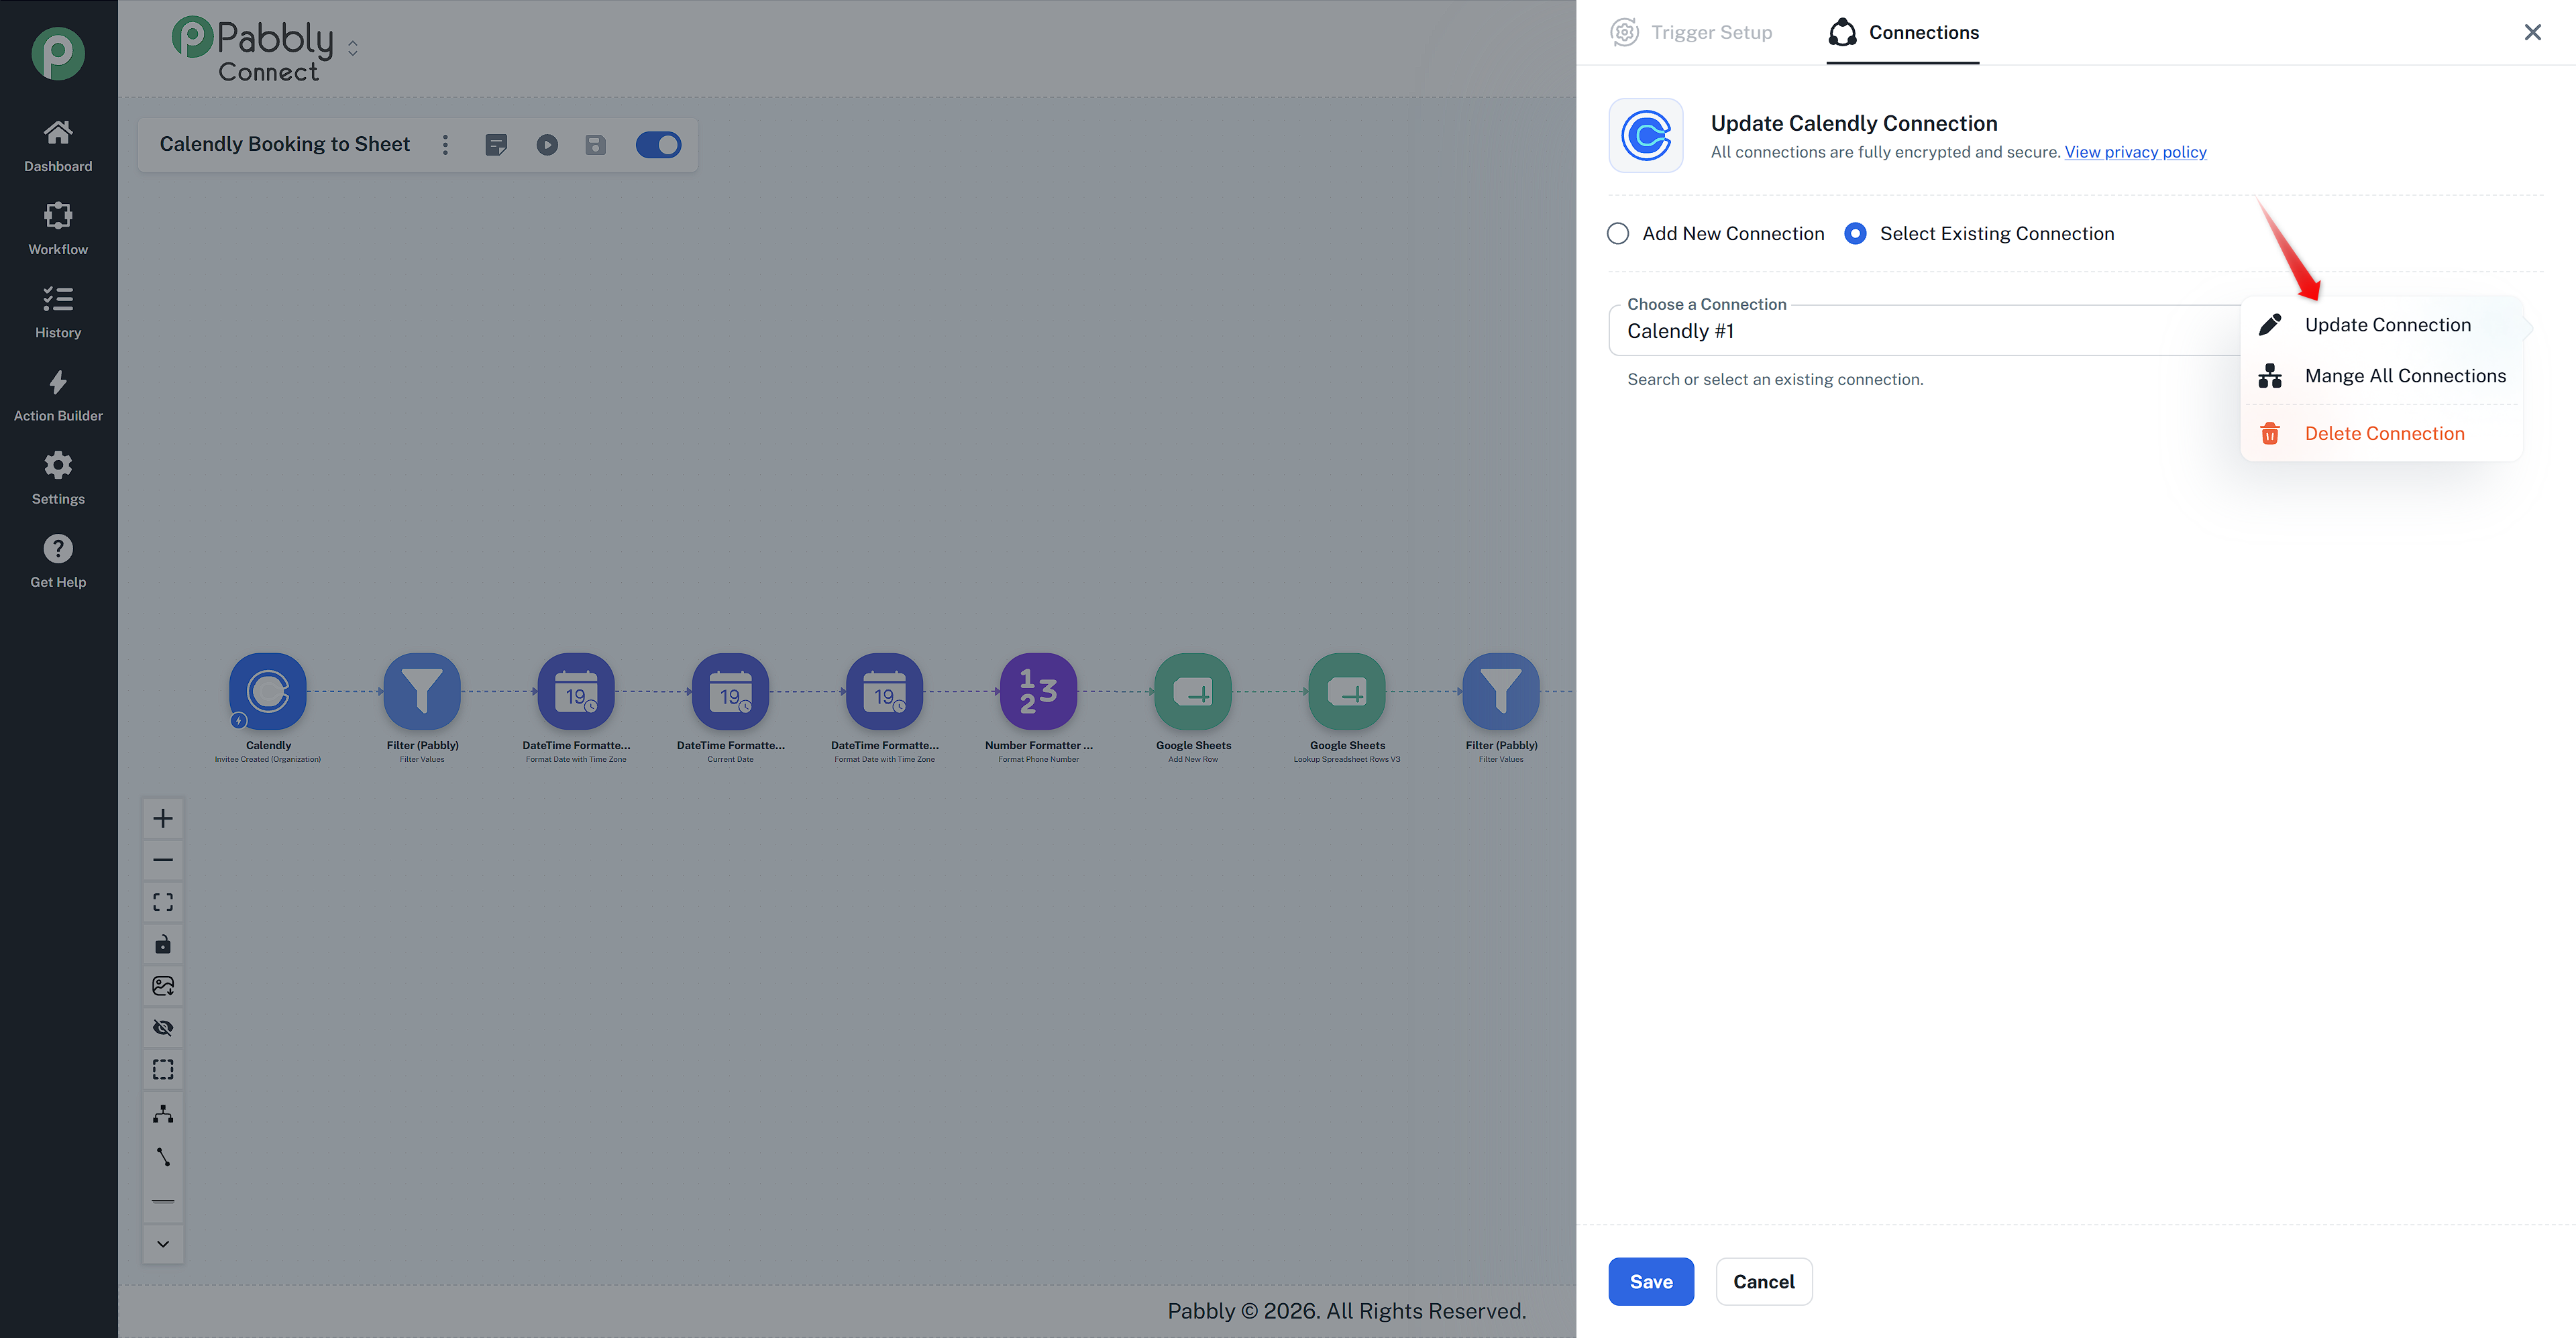Open the workflow notes icon
2576x1338 pixels.
pyautogui.click(x=496, y=145)
